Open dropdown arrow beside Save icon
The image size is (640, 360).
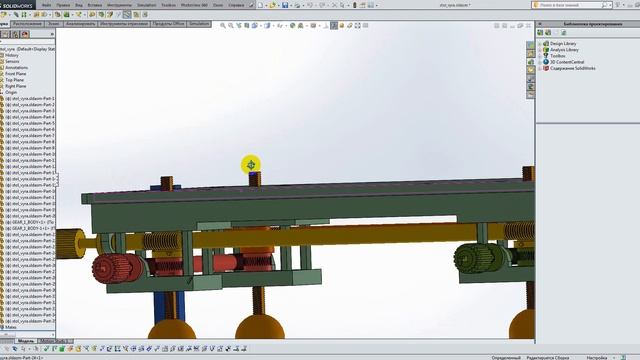291,6
